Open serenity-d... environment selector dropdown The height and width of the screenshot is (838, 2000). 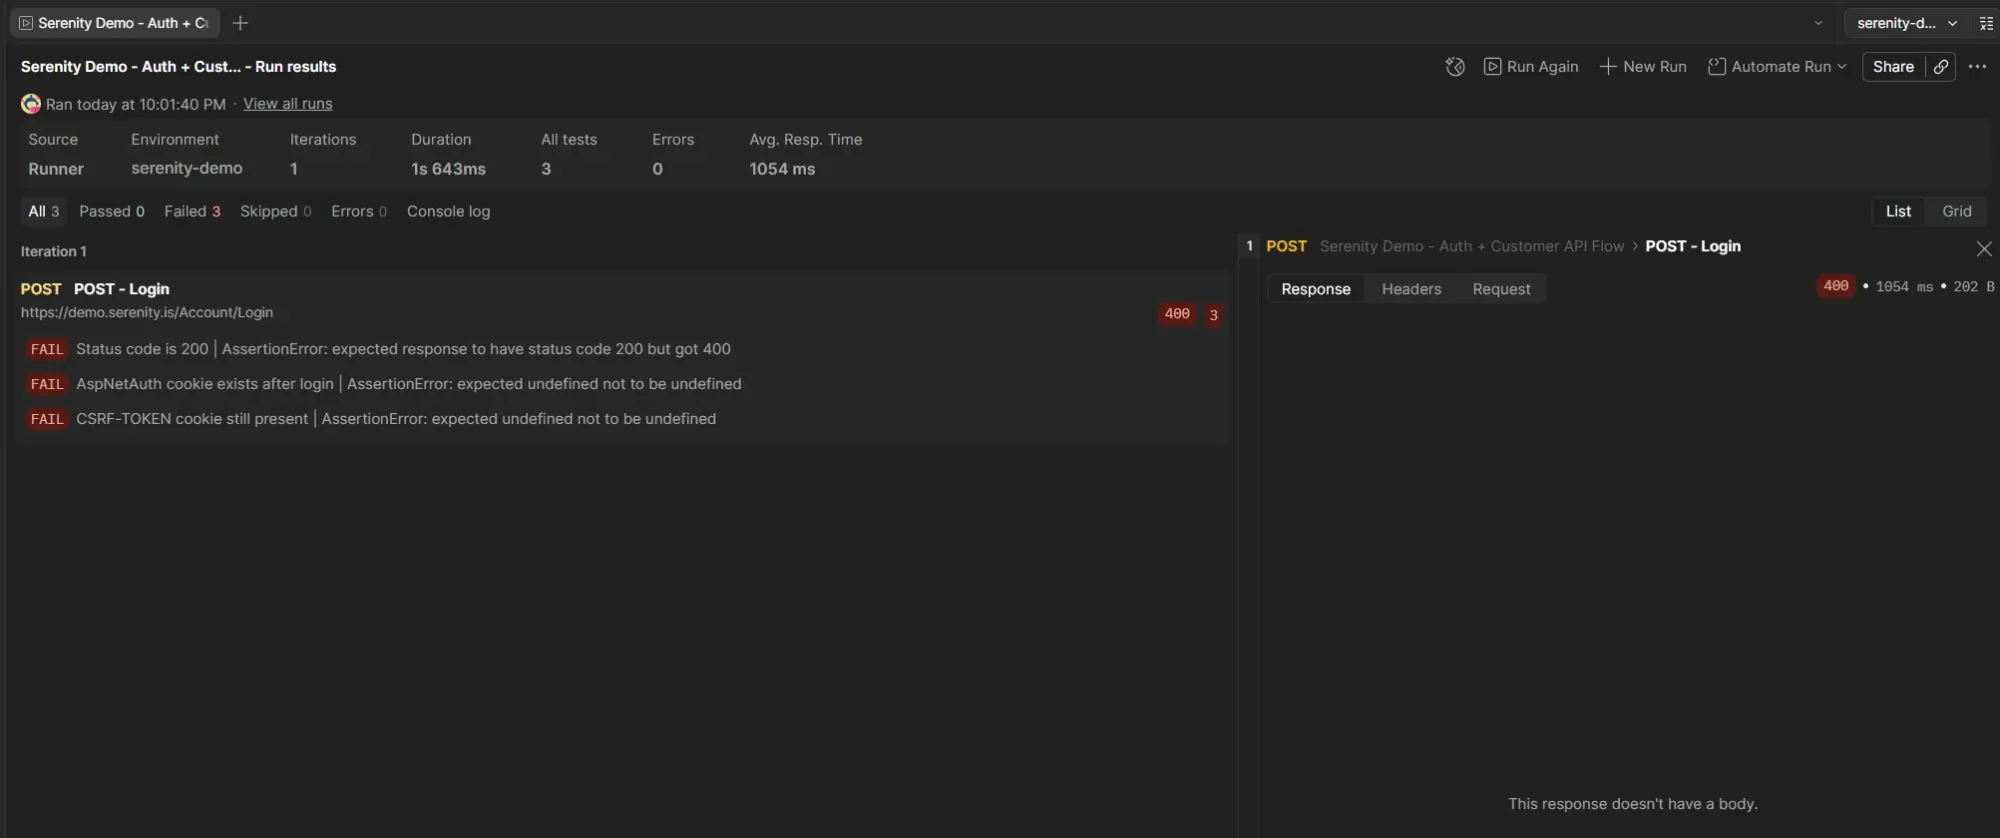coord(1906,23)
